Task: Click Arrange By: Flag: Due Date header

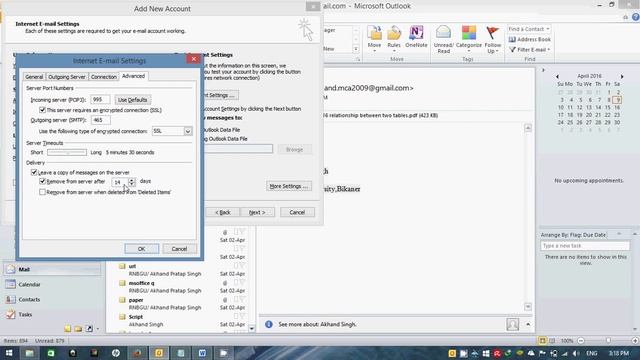Action: 573,235
